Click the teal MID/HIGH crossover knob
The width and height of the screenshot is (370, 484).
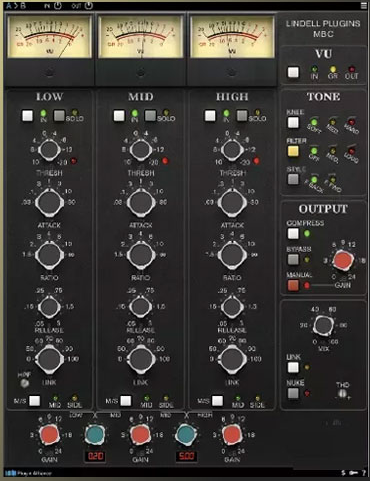pos(186,435)
